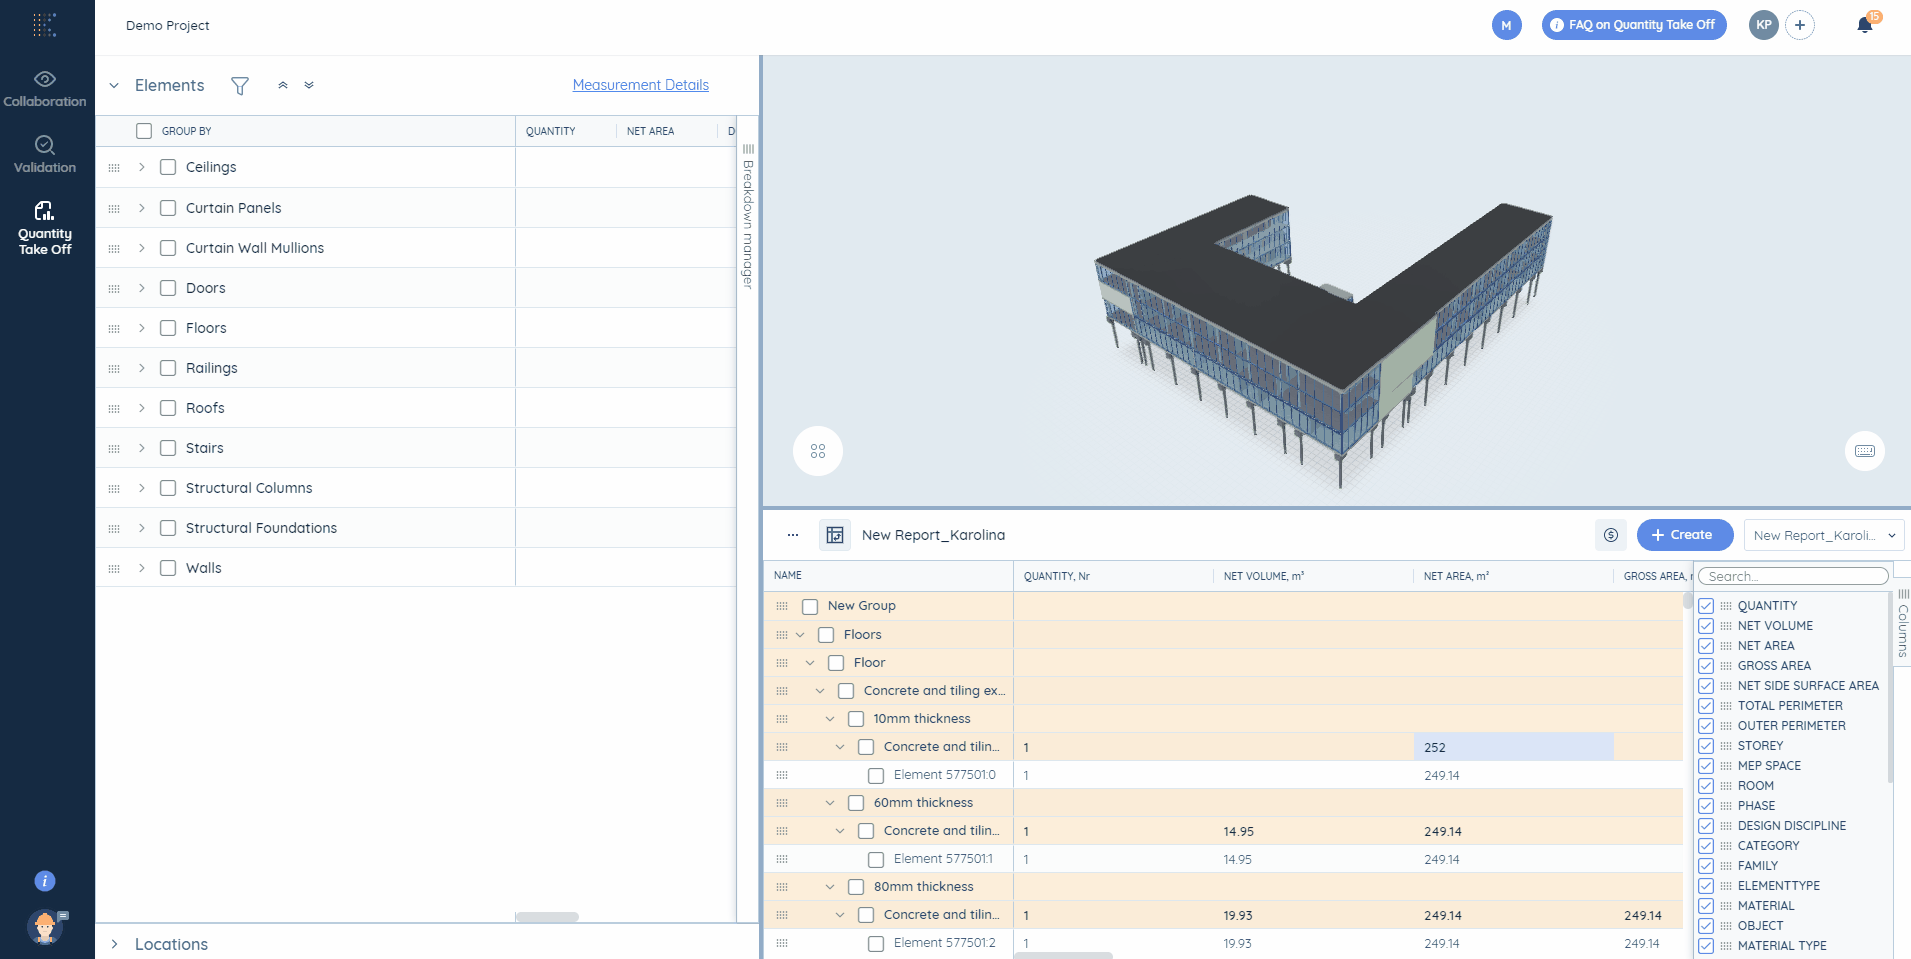Expand the Curtain Panels group

point(142,208)
